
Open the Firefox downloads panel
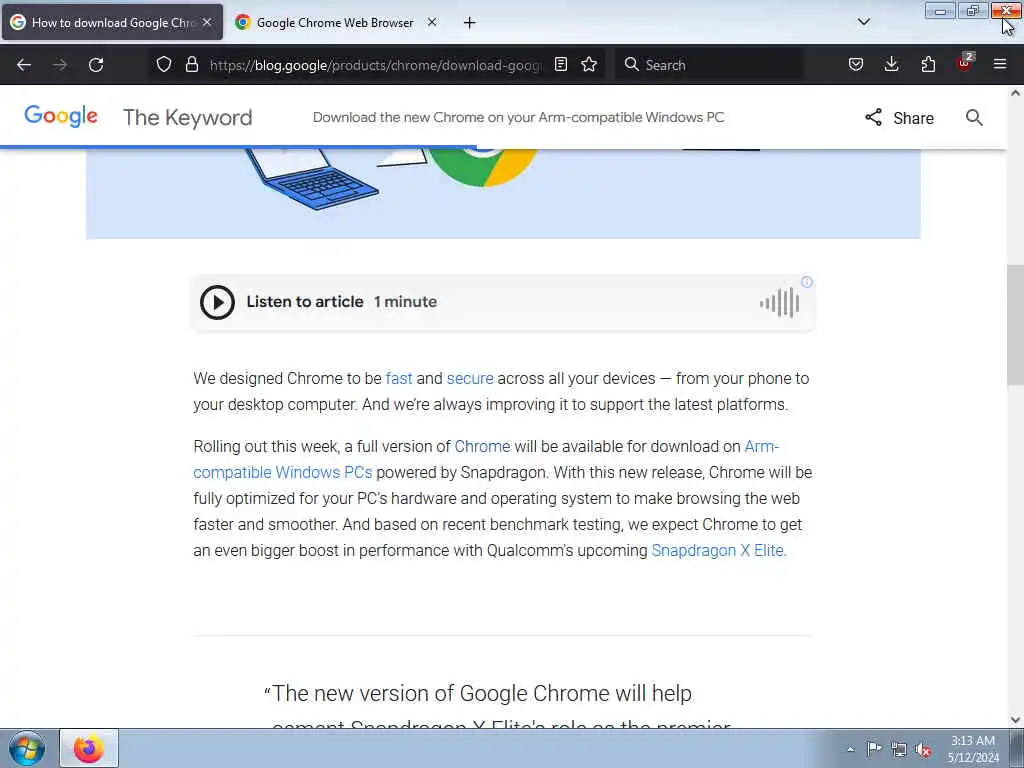coord(891,64)
